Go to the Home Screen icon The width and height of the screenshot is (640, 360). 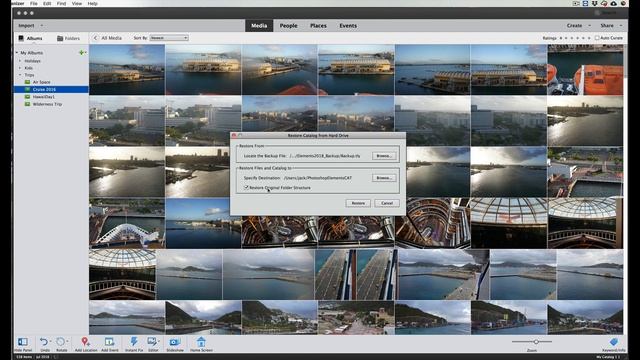[x=201, y=342]
